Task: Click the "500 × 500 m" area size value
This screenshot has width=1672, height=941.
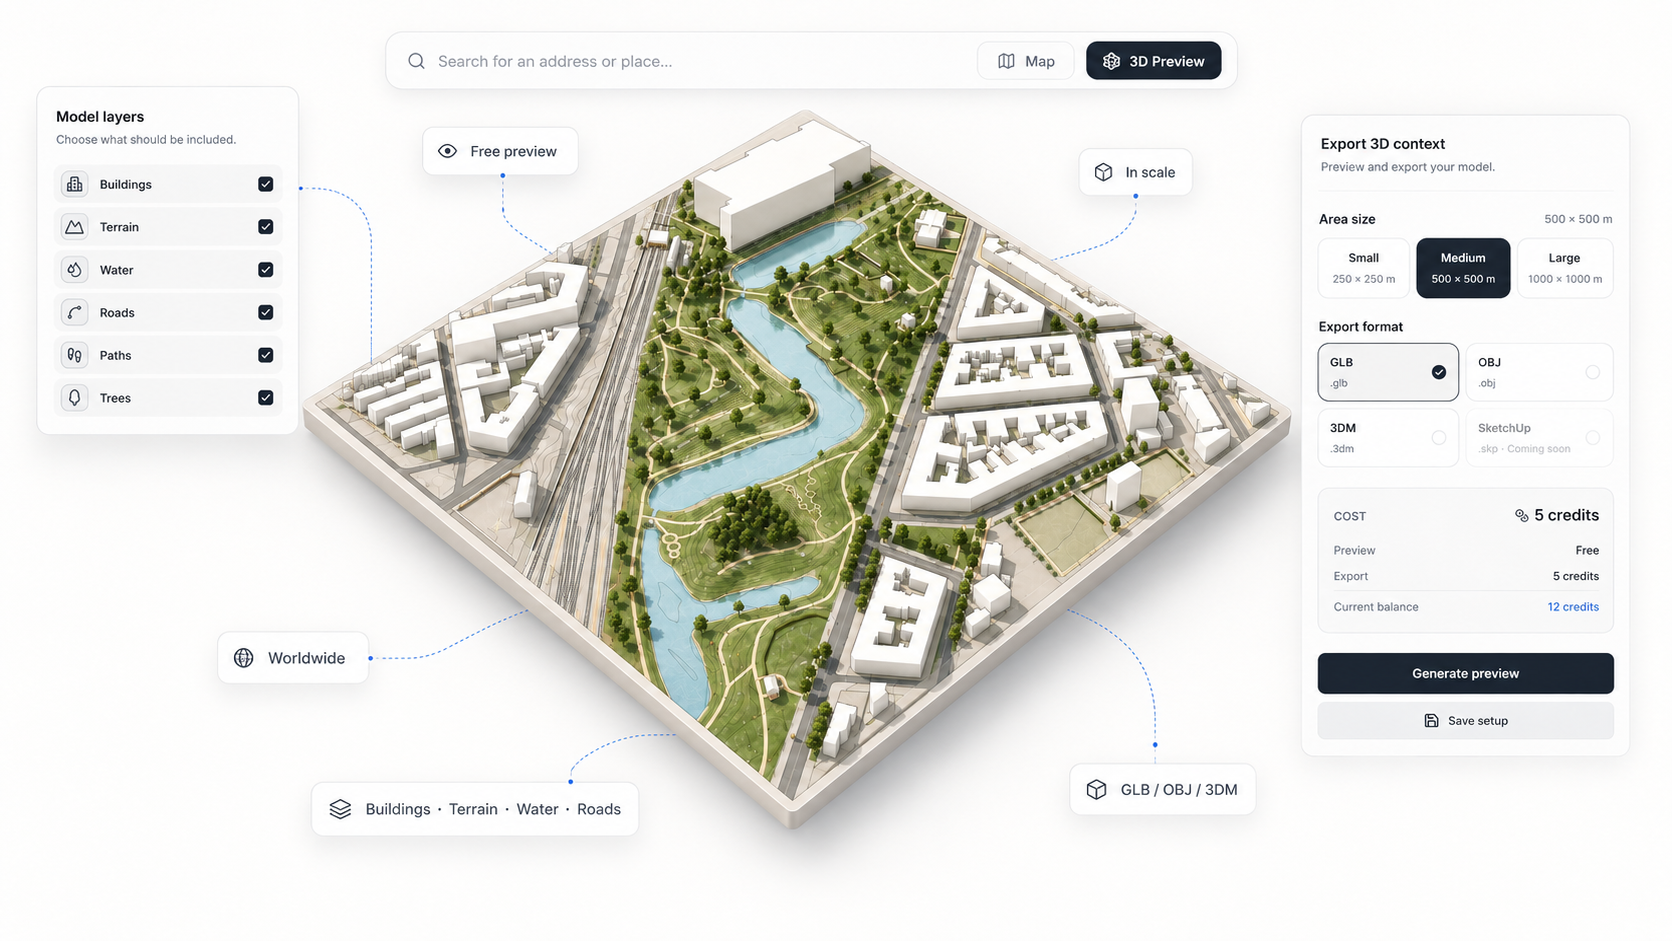Action: click(1578, 219)
